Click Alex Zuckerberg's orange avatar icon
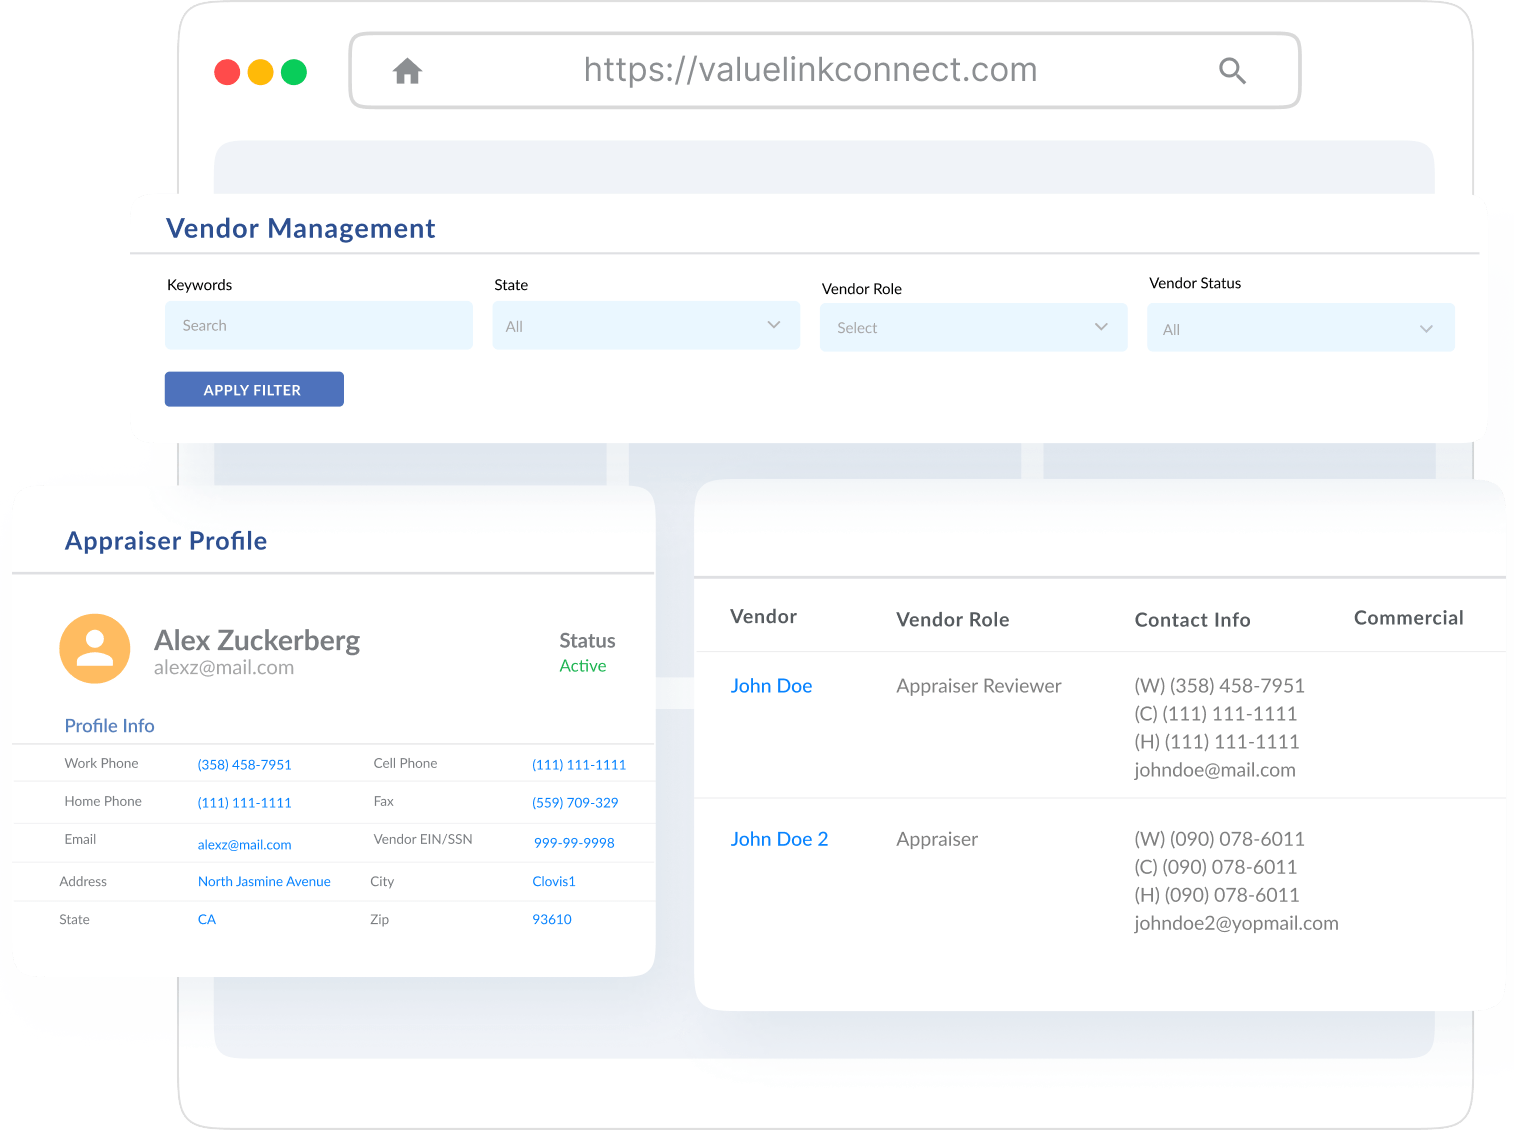1514x1130 pixels. (95, 649)
